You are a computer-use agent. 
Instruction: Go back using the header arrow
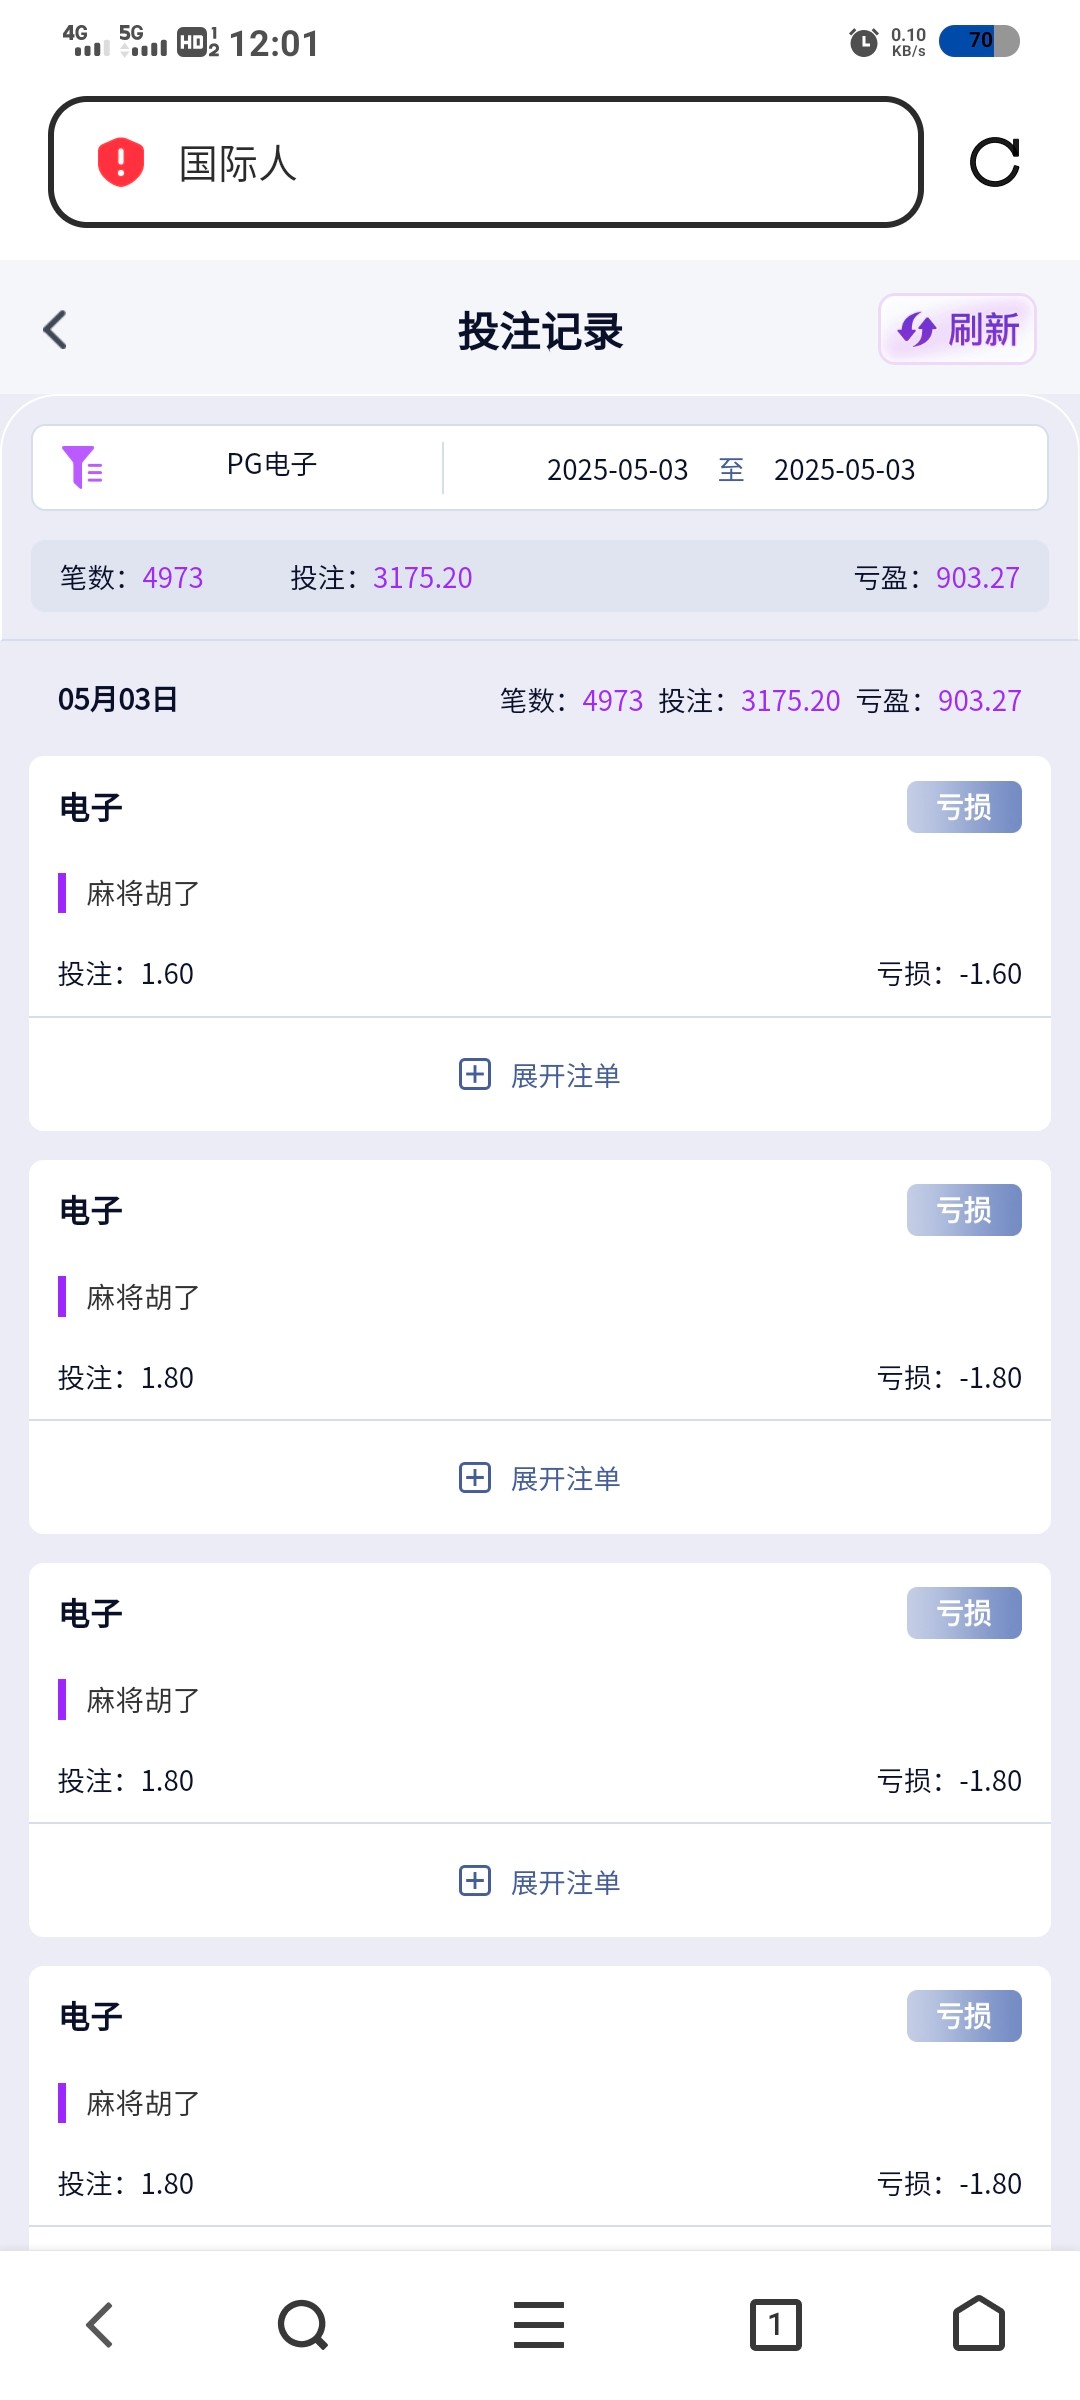pyautogui.click(x=56, y=330)
